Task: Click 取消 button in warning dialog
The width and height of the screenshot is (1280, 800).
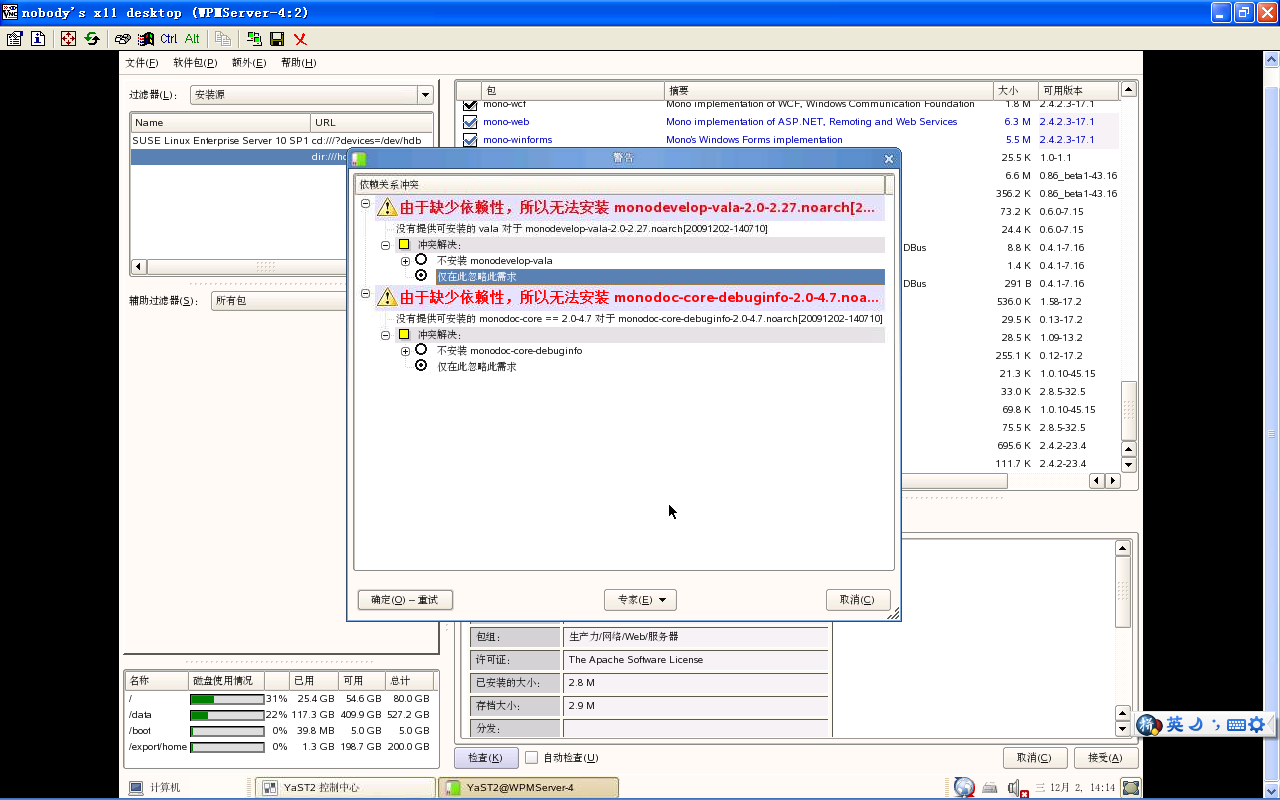Action: pos(858,600)
